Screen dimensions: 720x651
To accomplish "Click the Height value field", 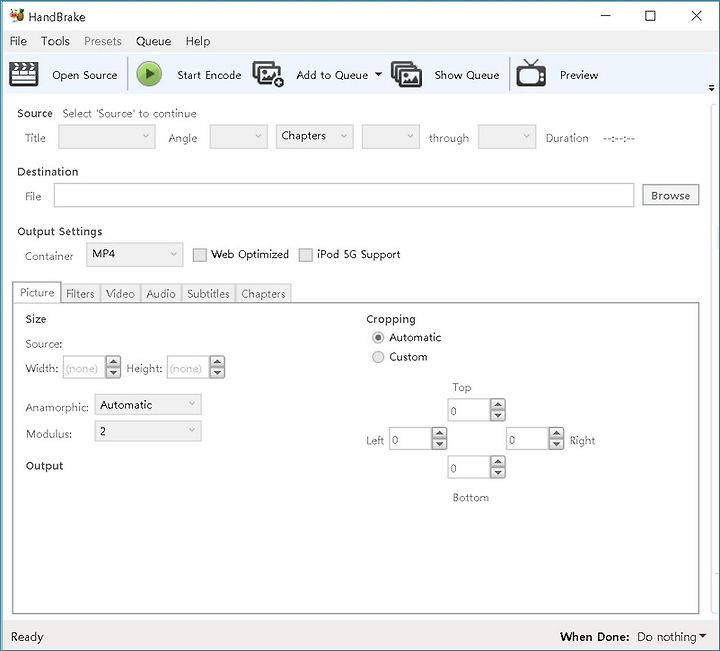I will point(188,368).
